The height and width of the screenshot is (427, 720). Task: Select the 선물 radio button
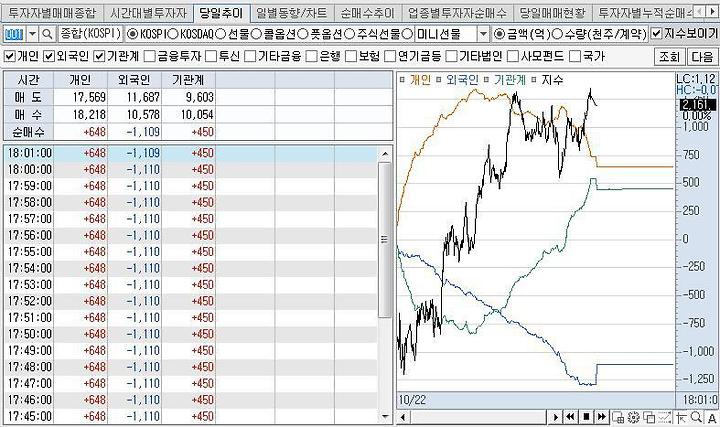tap(221, 34)
